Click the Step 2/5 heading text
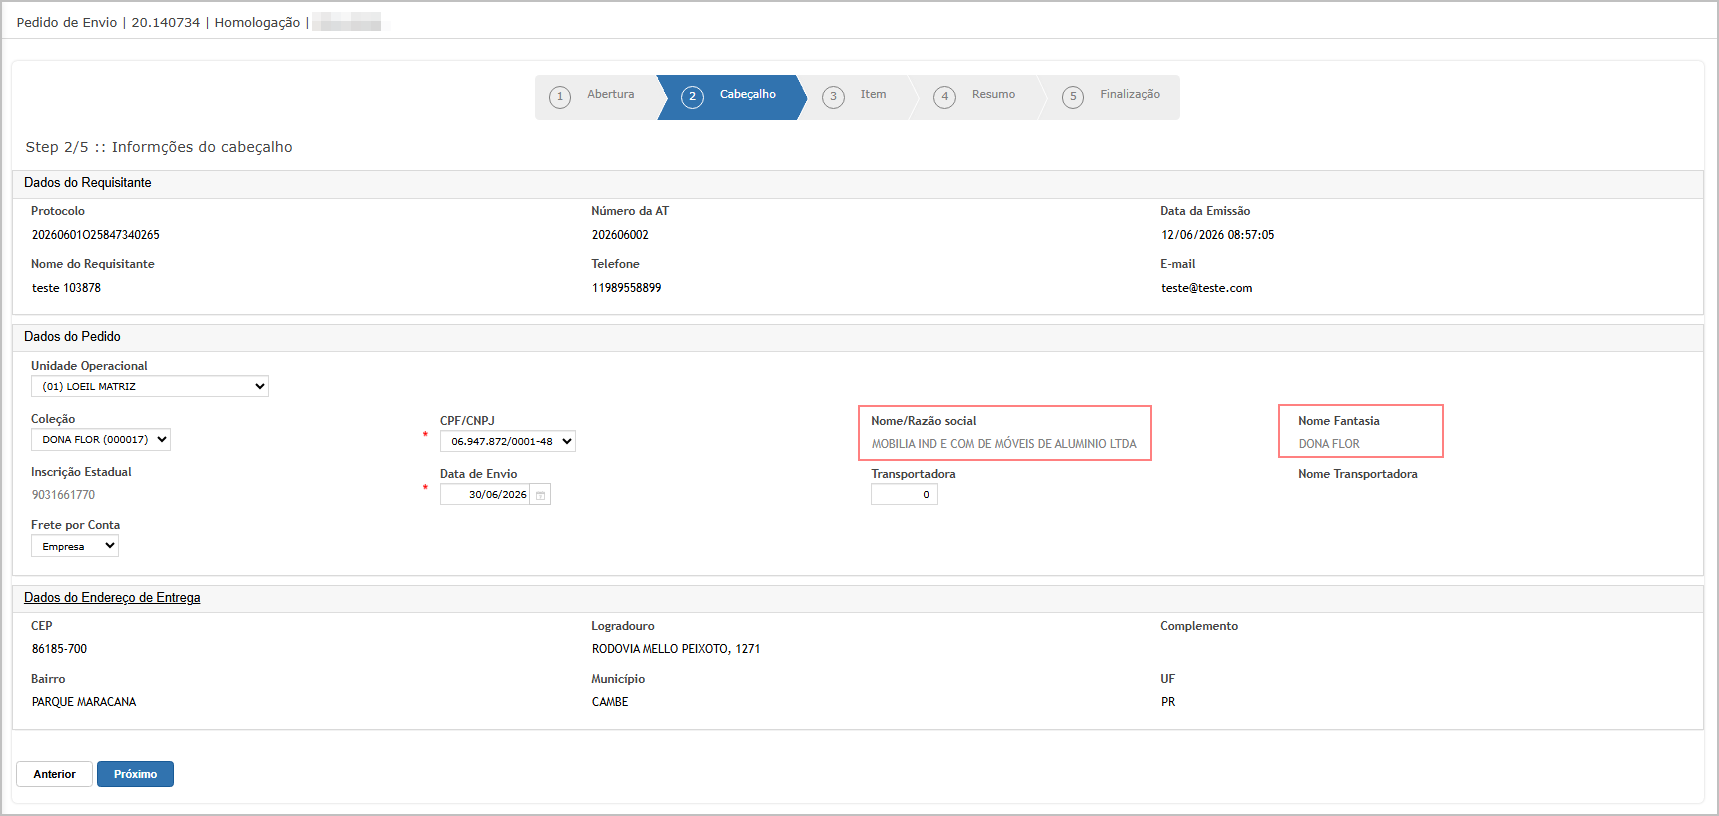The width and height of the screenshot is (1719, 816). click(159, 147)
